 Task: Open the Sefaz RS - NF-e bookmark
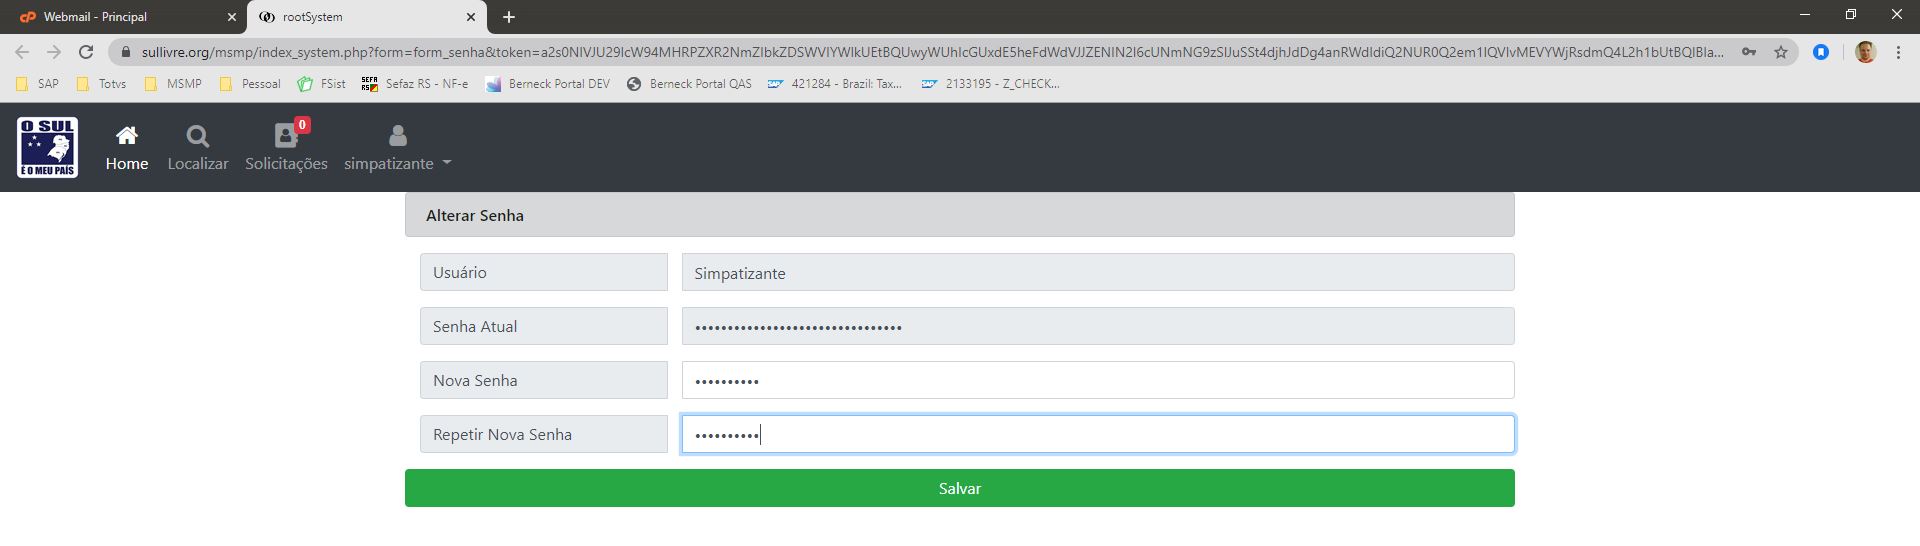click(416, 84)
